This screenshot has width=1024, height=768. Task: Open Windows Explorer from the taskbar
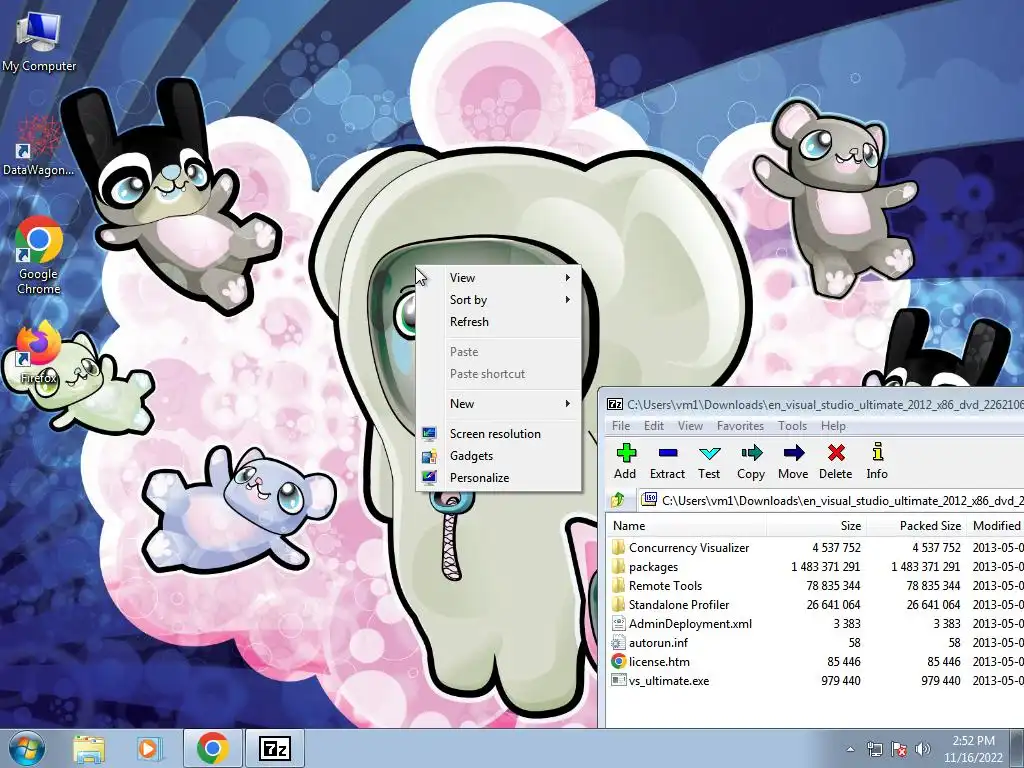[x=89, y=748]
